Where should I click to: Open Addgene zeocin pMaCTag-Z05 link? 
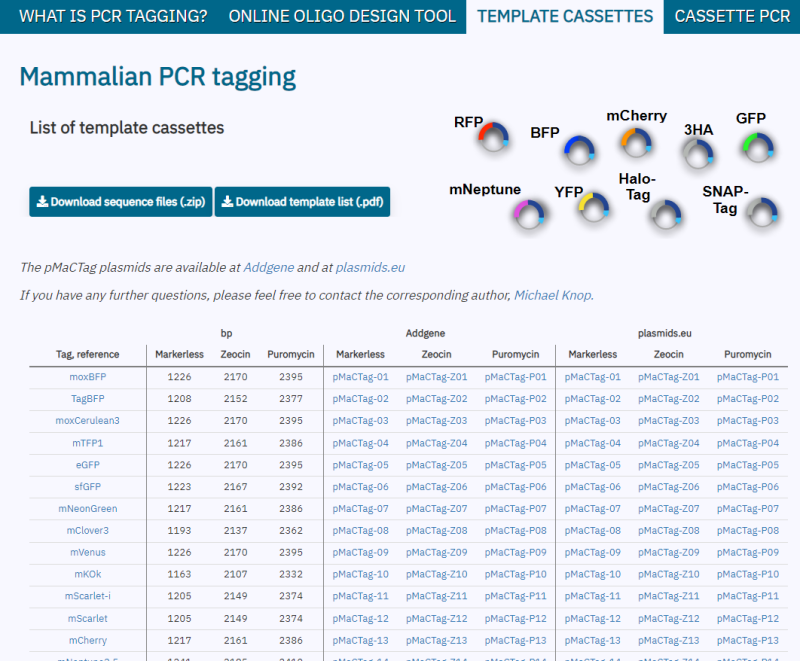pos(436,465)
